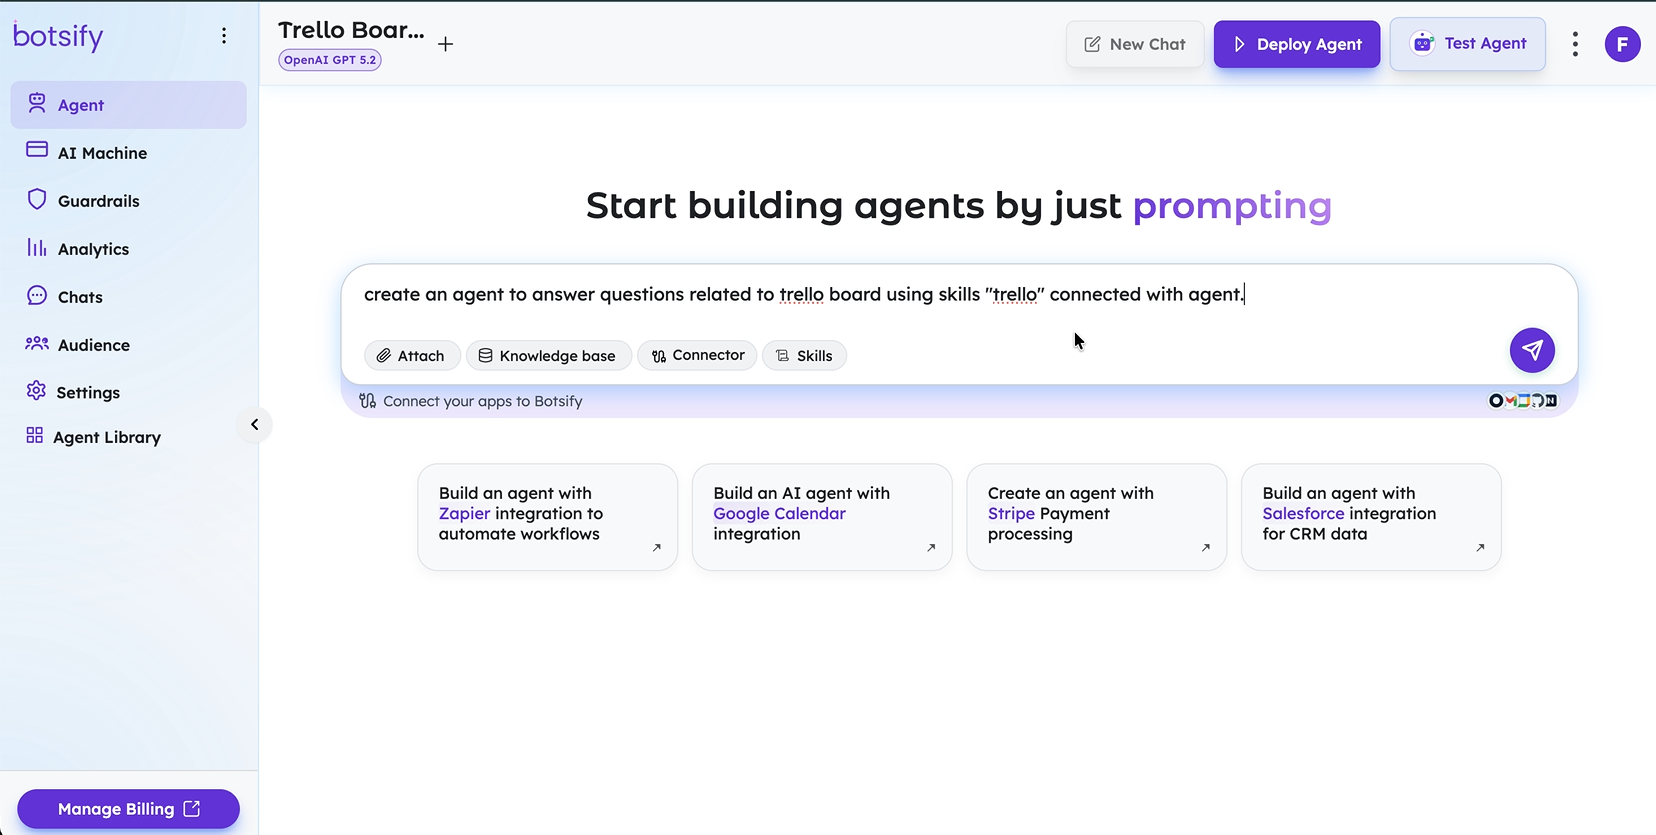The width and height of the screenshot is (1656, 835).
Task: Open the sidebar three-dot menu
Action: [x=224, y=36]
